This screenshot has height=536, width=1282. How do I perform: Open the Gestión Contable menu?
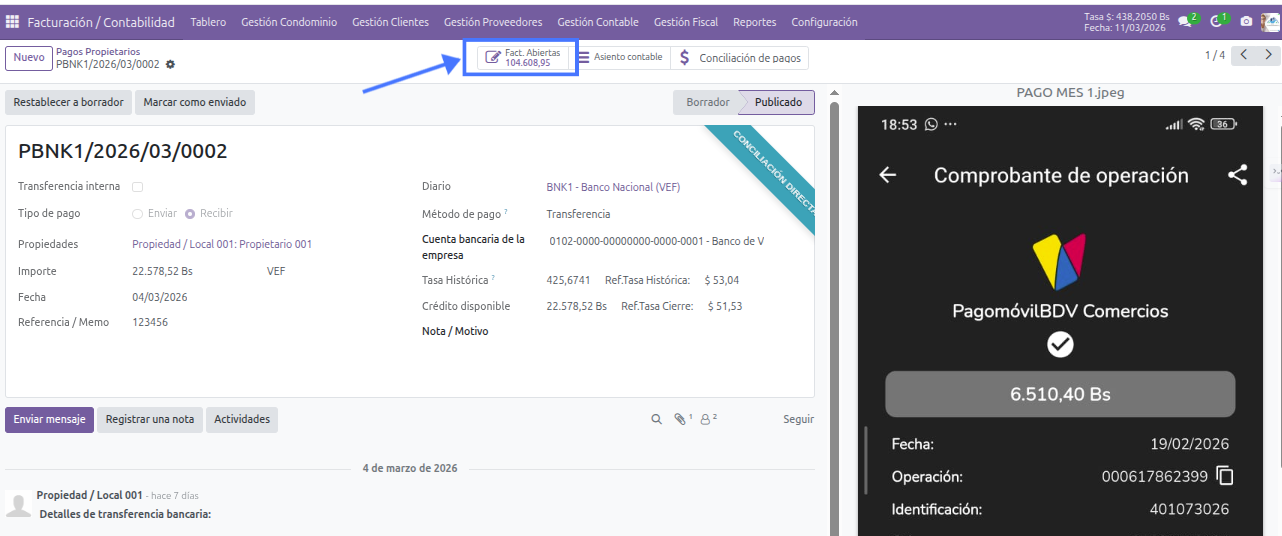coord(597,22)
